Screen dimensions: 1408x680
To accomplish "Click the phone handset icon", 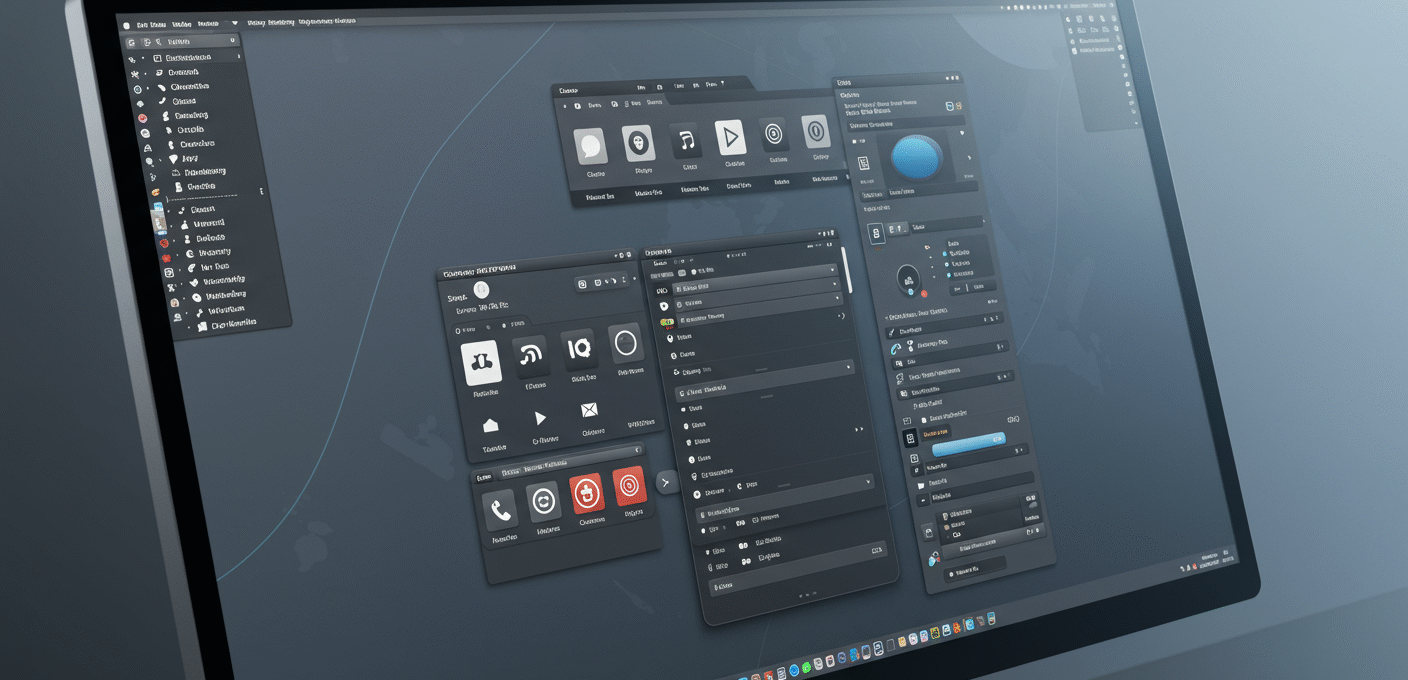I will (x=501, y=512).
